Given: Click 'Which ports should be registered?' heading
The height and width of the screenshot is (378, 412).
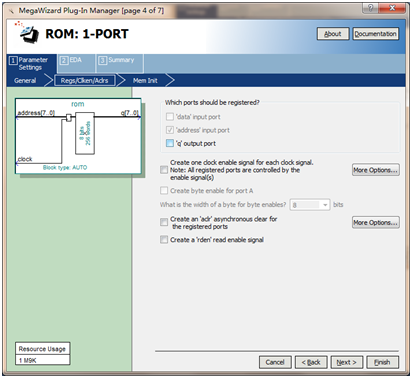Looking at the screenshot, I should coord(212,102).
